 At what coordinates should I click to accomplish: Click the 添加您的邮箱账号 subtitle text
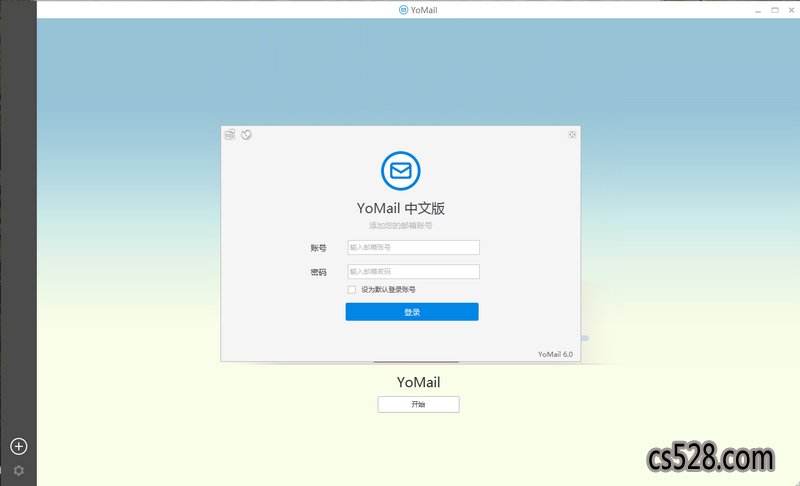401,225
